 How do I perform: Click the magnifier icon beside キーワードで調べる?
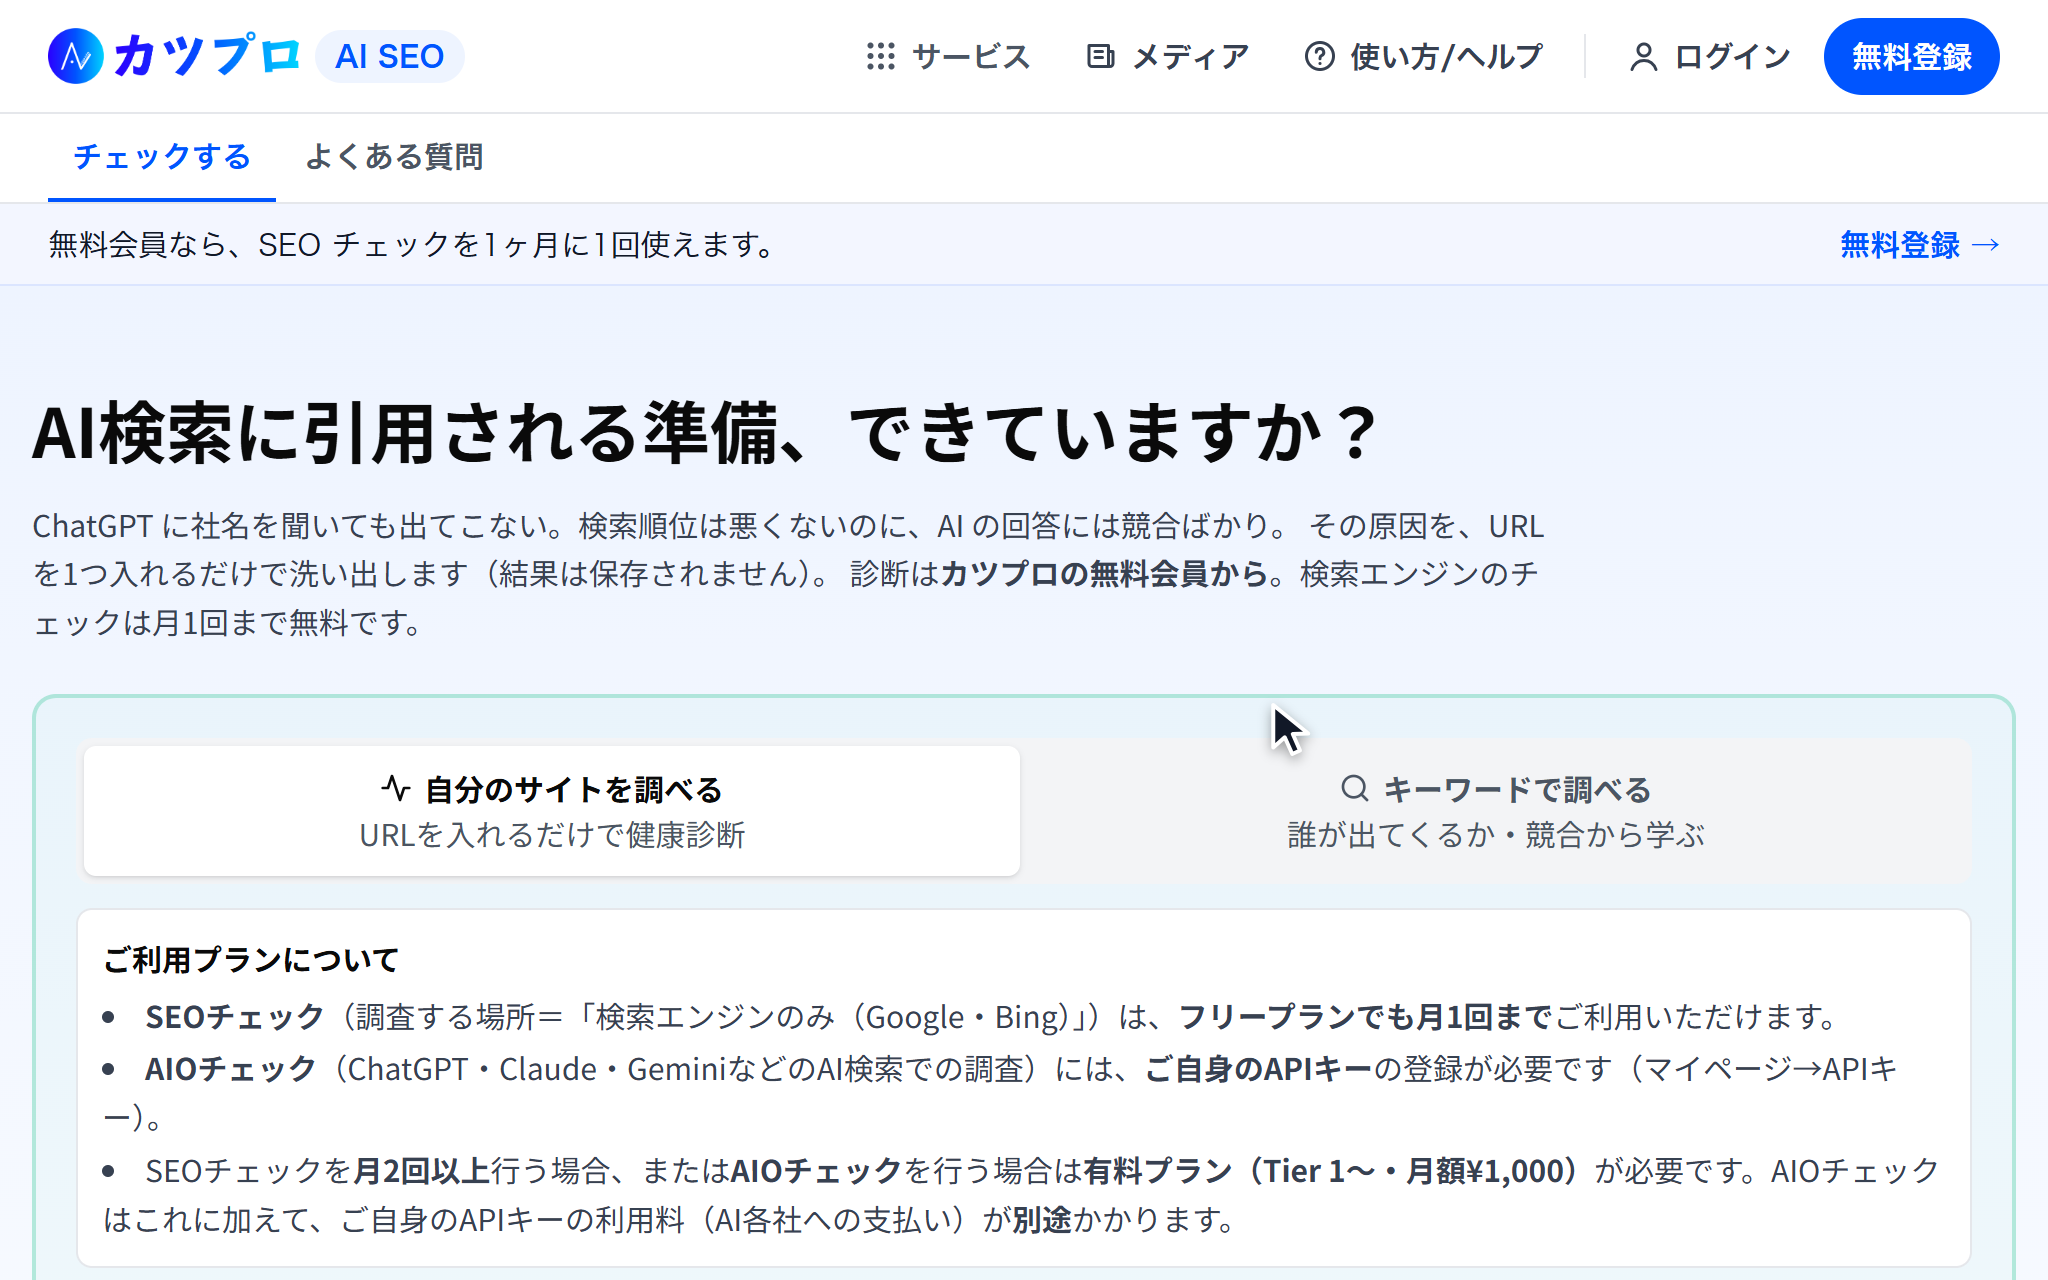tap(1355, 789)
